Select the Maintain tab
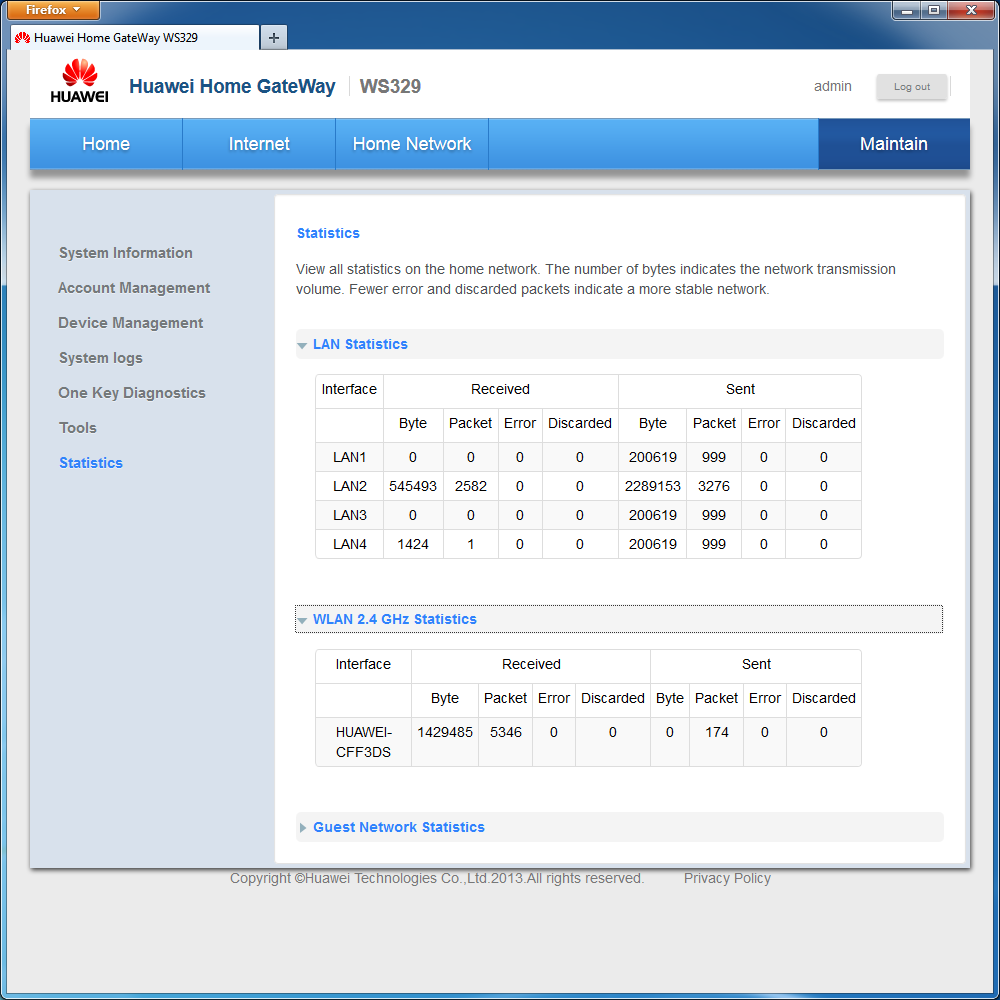The image size is (1000, 1000). [893, 144]
